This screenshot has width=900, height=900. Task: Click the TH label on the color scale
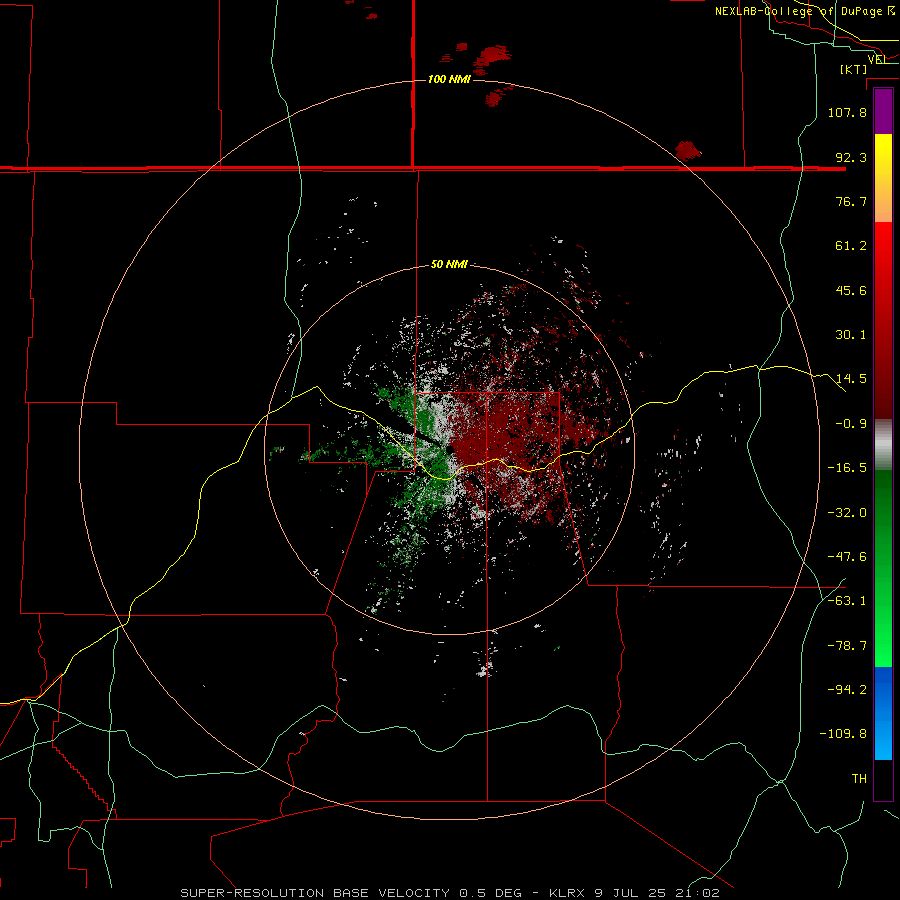(859, 779)
